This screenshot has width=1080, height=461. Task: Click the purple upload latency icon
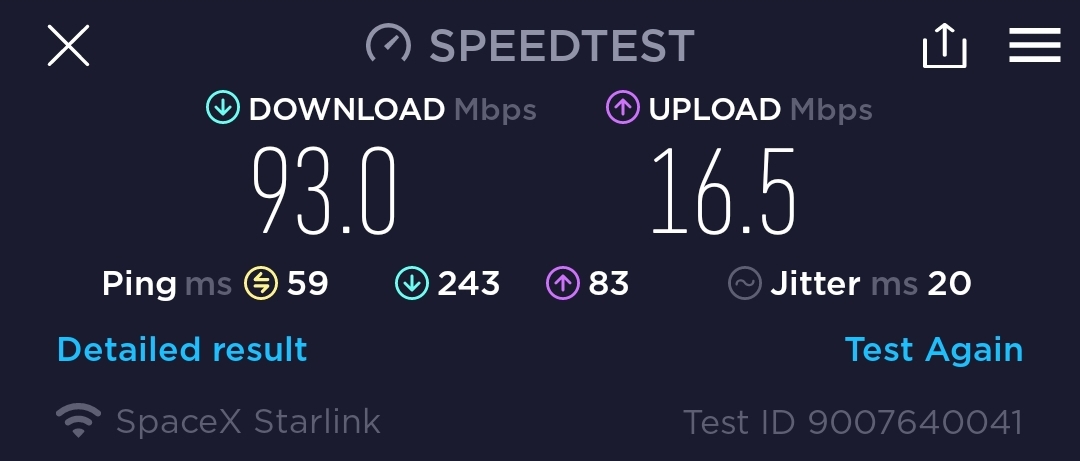point(563,283)
